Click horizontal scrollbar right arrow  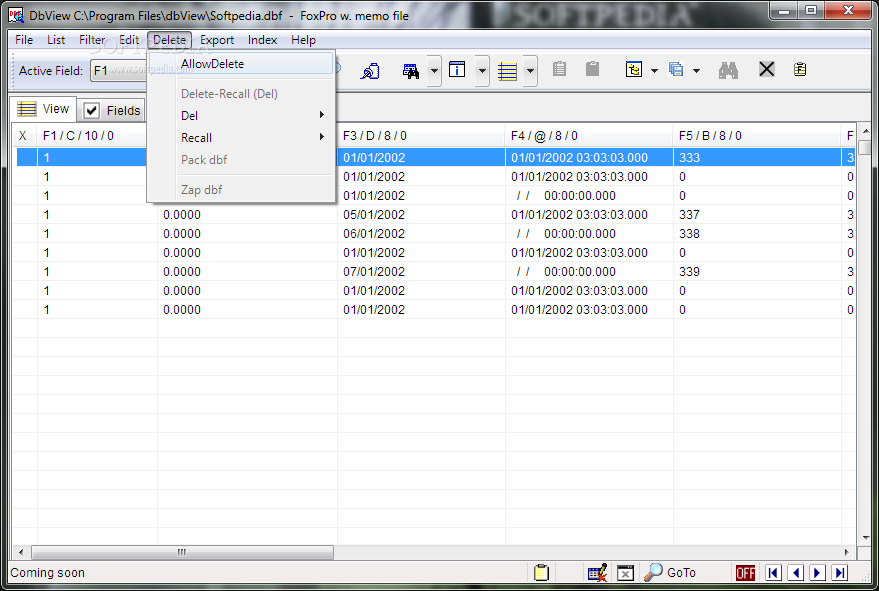846,552
